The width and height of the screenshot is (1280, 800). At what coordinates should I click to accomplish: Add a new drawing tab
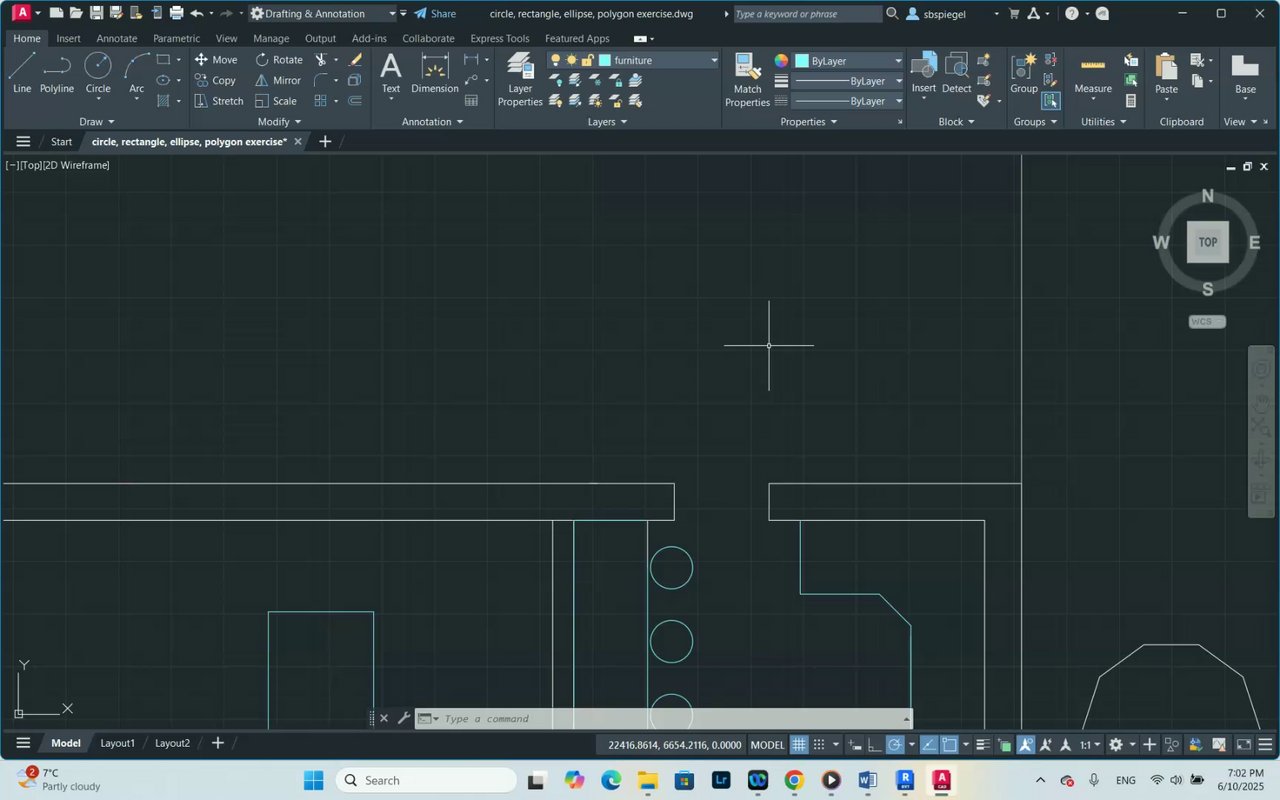tap(325, 141)
